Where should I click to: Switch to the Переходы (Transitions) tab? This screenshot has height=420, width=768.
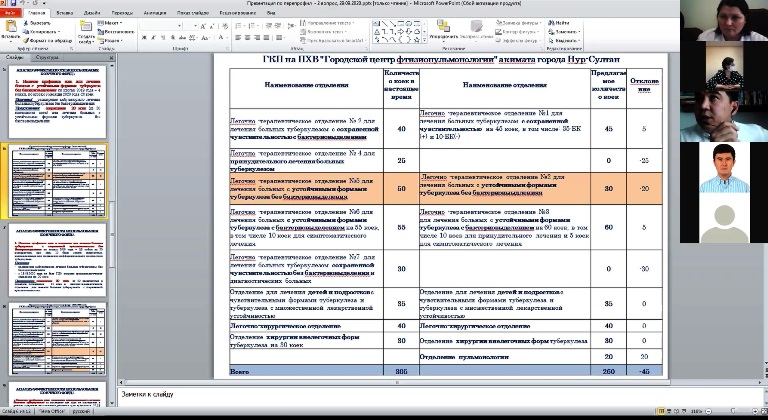[x=122, y=13]
